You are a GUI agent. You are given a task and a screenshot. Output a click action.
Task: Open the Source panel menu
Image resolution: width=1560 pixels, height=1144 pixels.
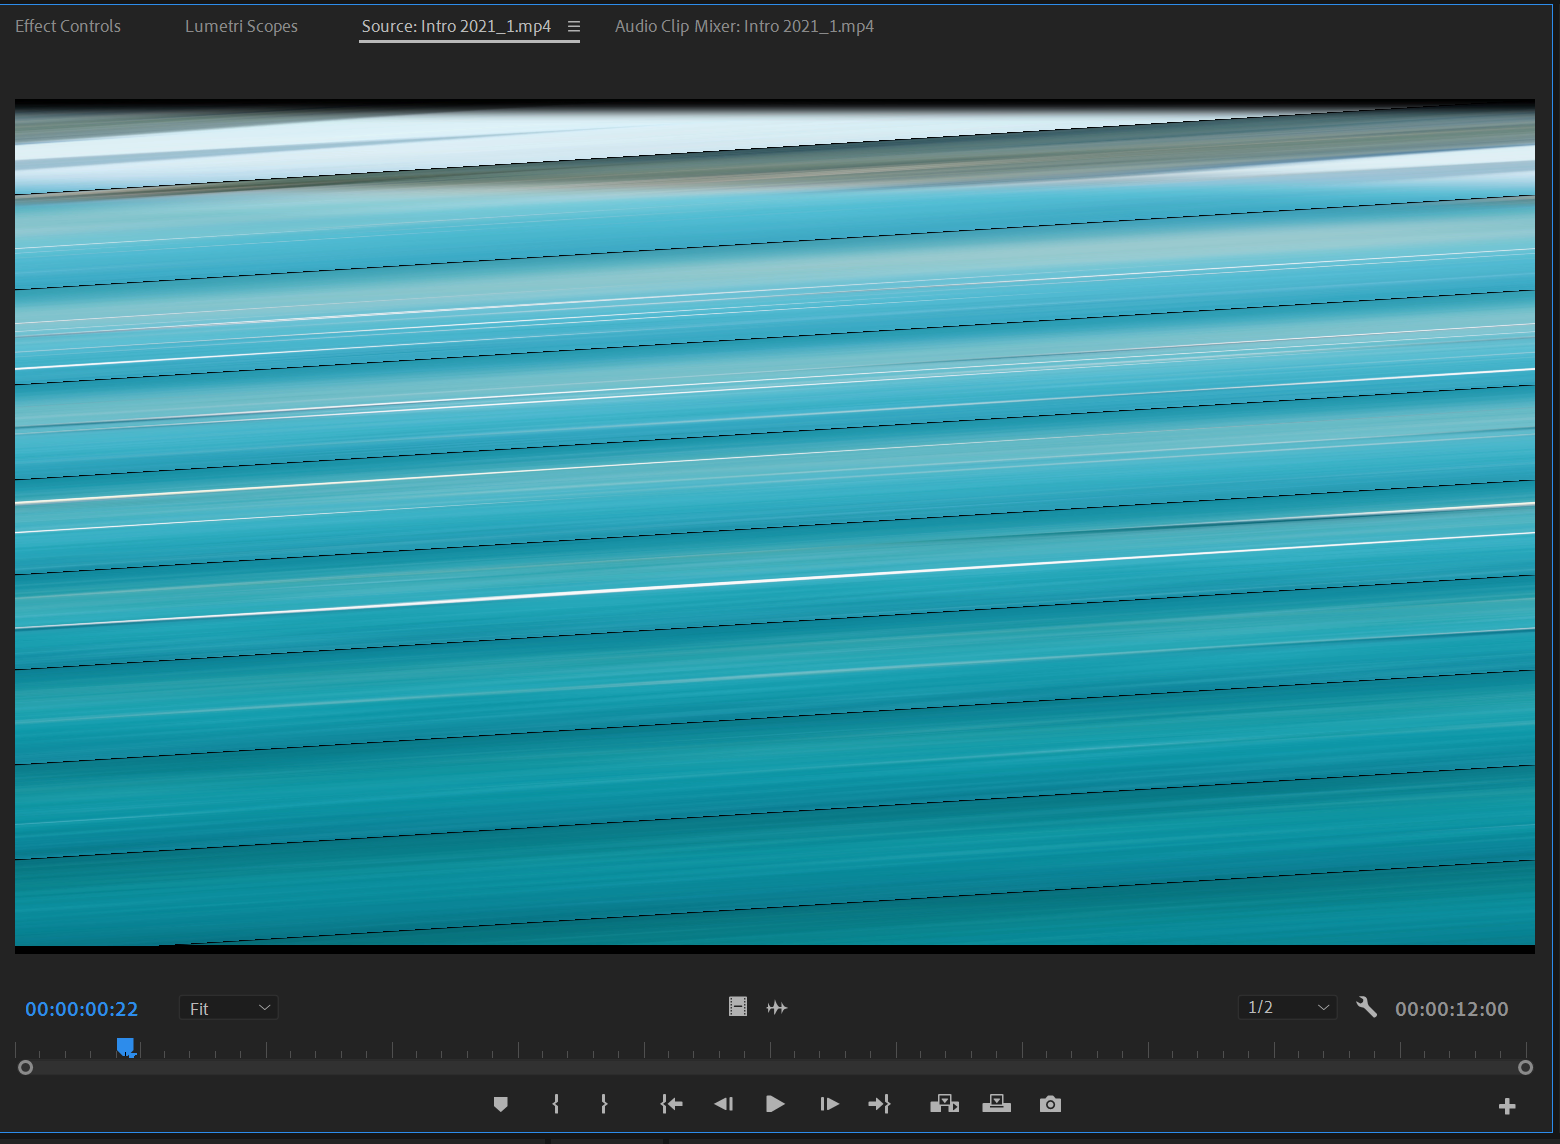(572, 27)
